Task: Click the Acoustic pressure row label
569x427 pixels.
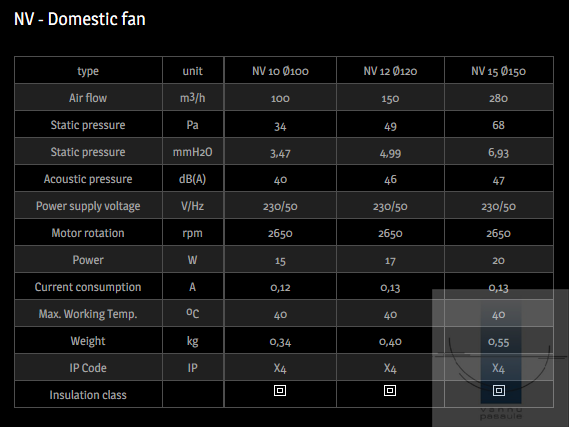Action: coord(88,179)
